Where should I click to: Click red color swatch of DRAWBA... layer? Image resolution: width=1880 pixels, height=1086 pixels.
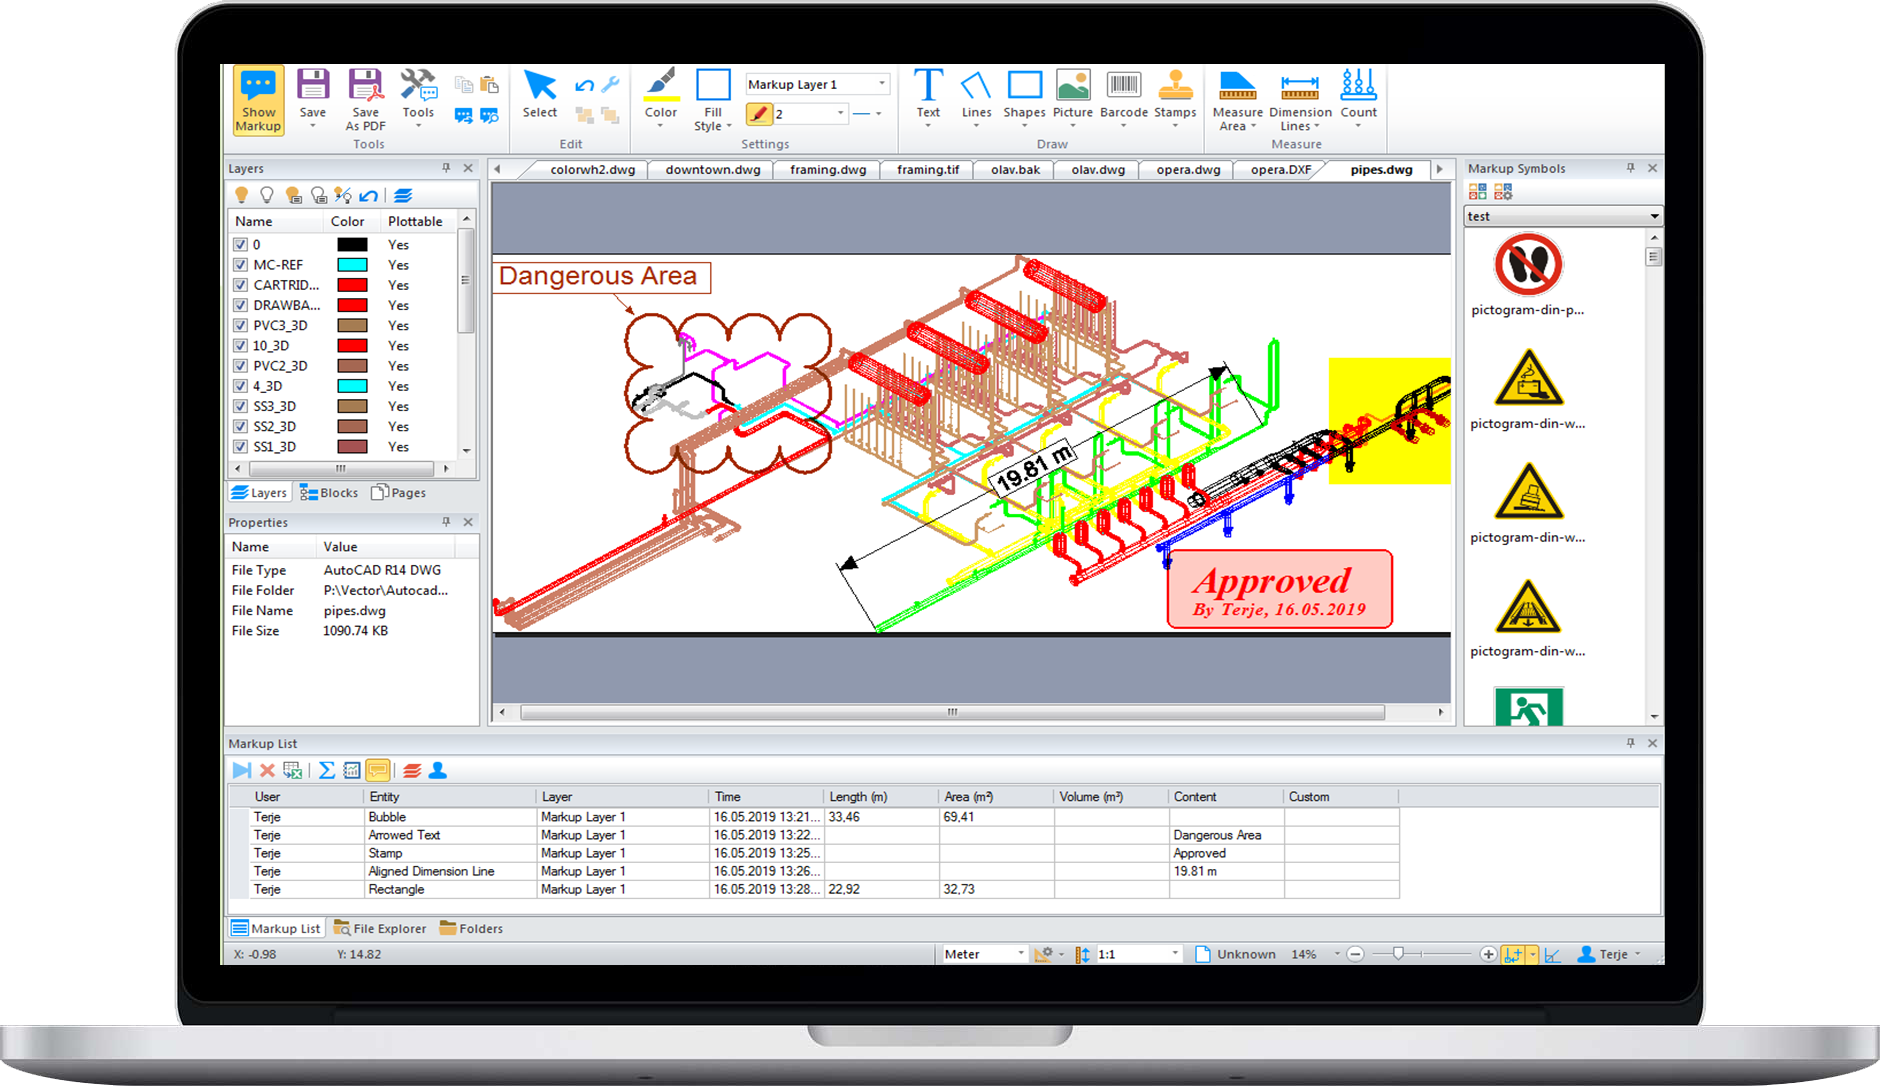click(x=352, y=305)
